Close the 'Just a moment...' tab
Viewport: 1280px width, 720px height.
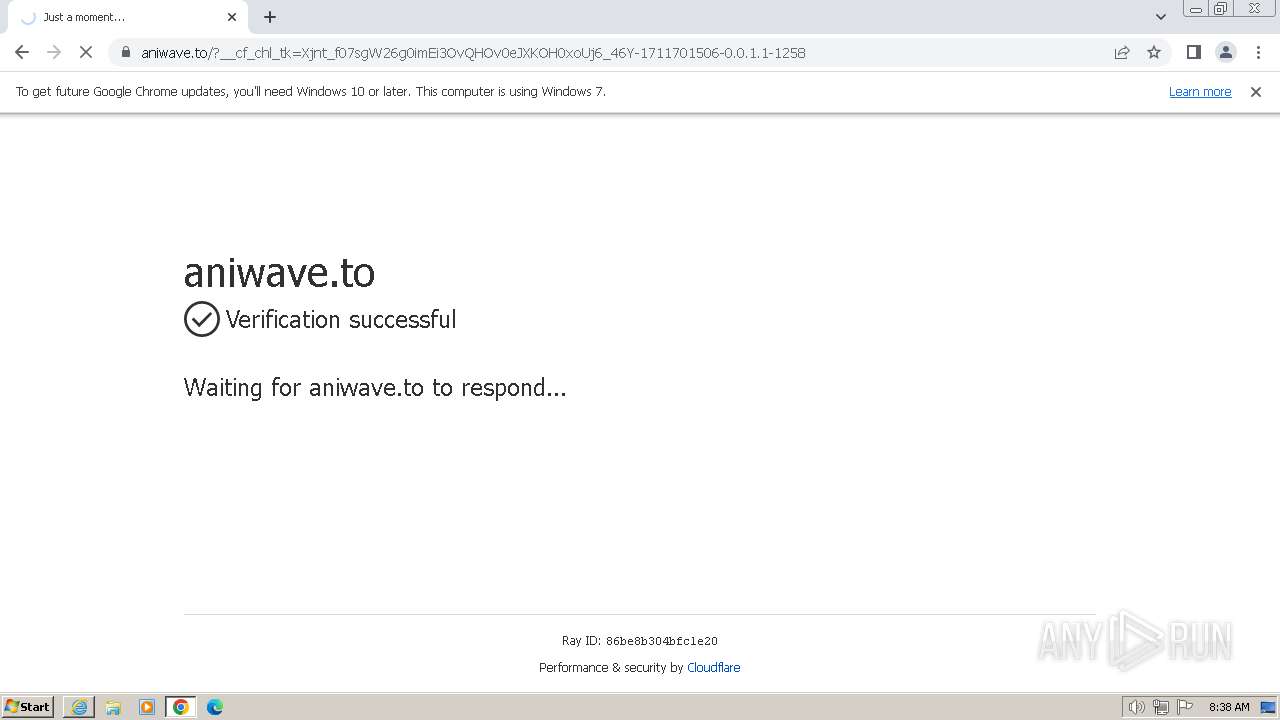pos(232,17)
